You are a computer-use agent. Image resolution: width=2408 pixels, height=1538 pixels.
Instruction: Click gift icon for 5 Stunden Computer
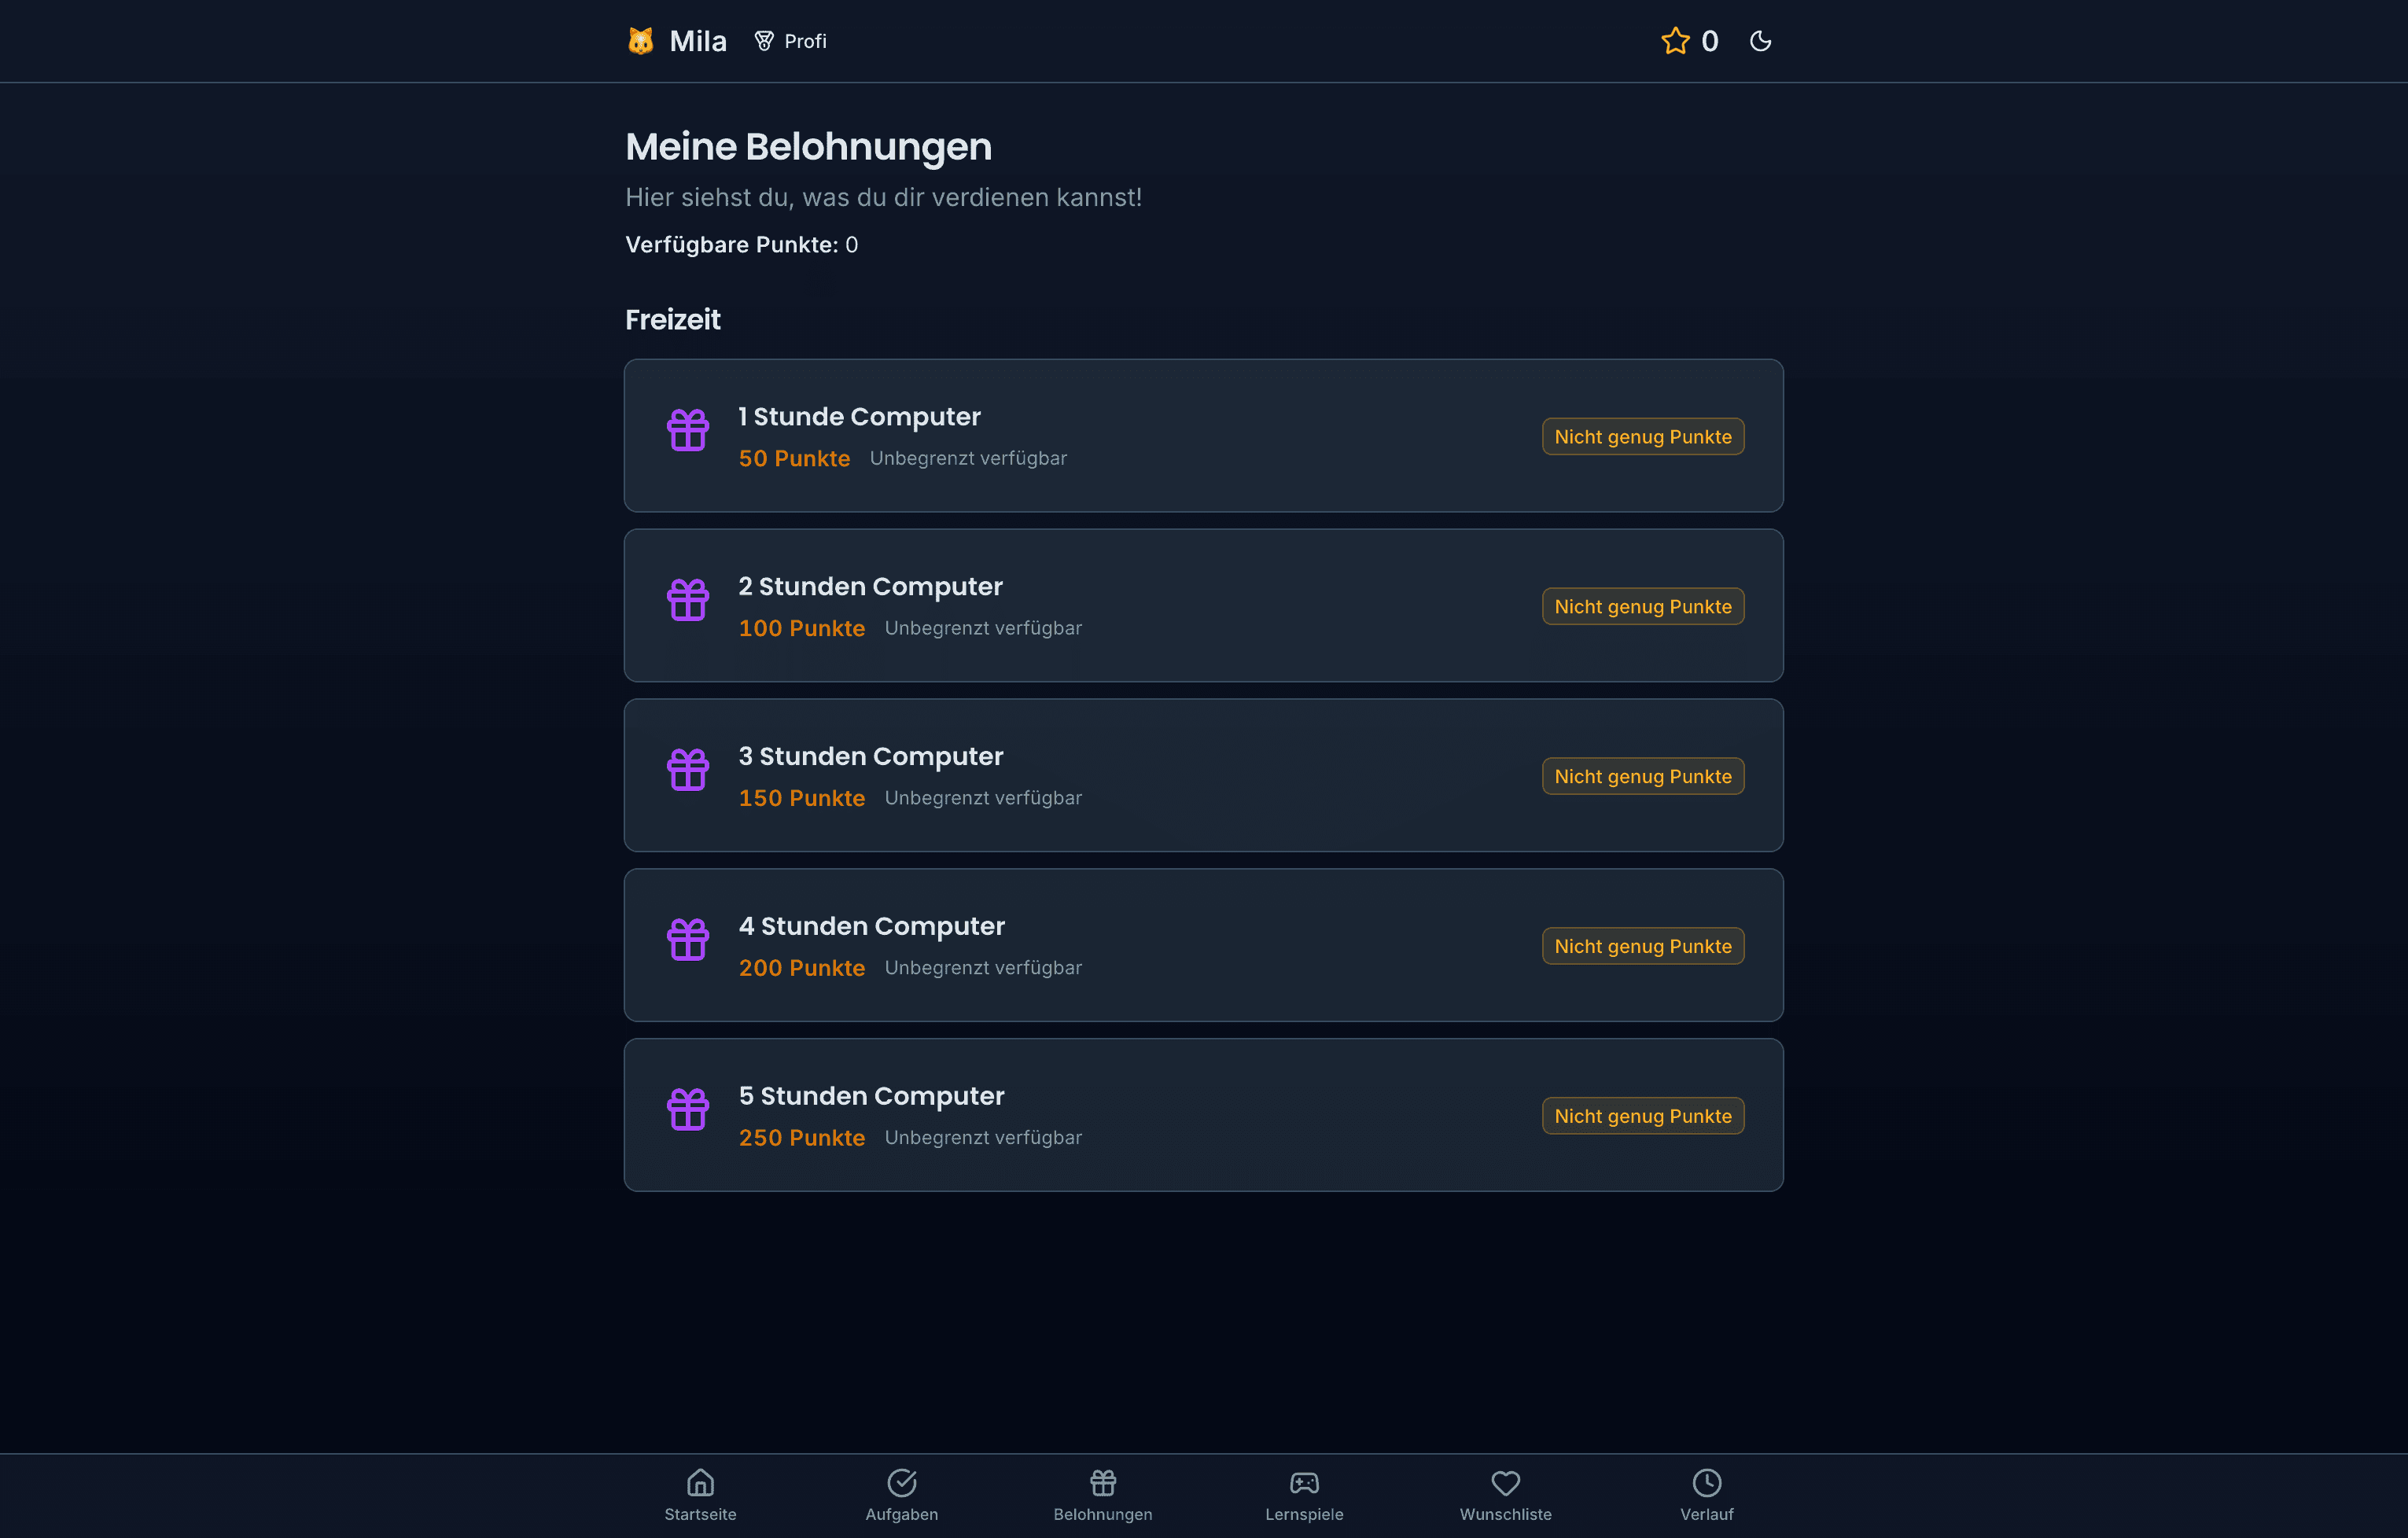click(x=688, y=1110)
